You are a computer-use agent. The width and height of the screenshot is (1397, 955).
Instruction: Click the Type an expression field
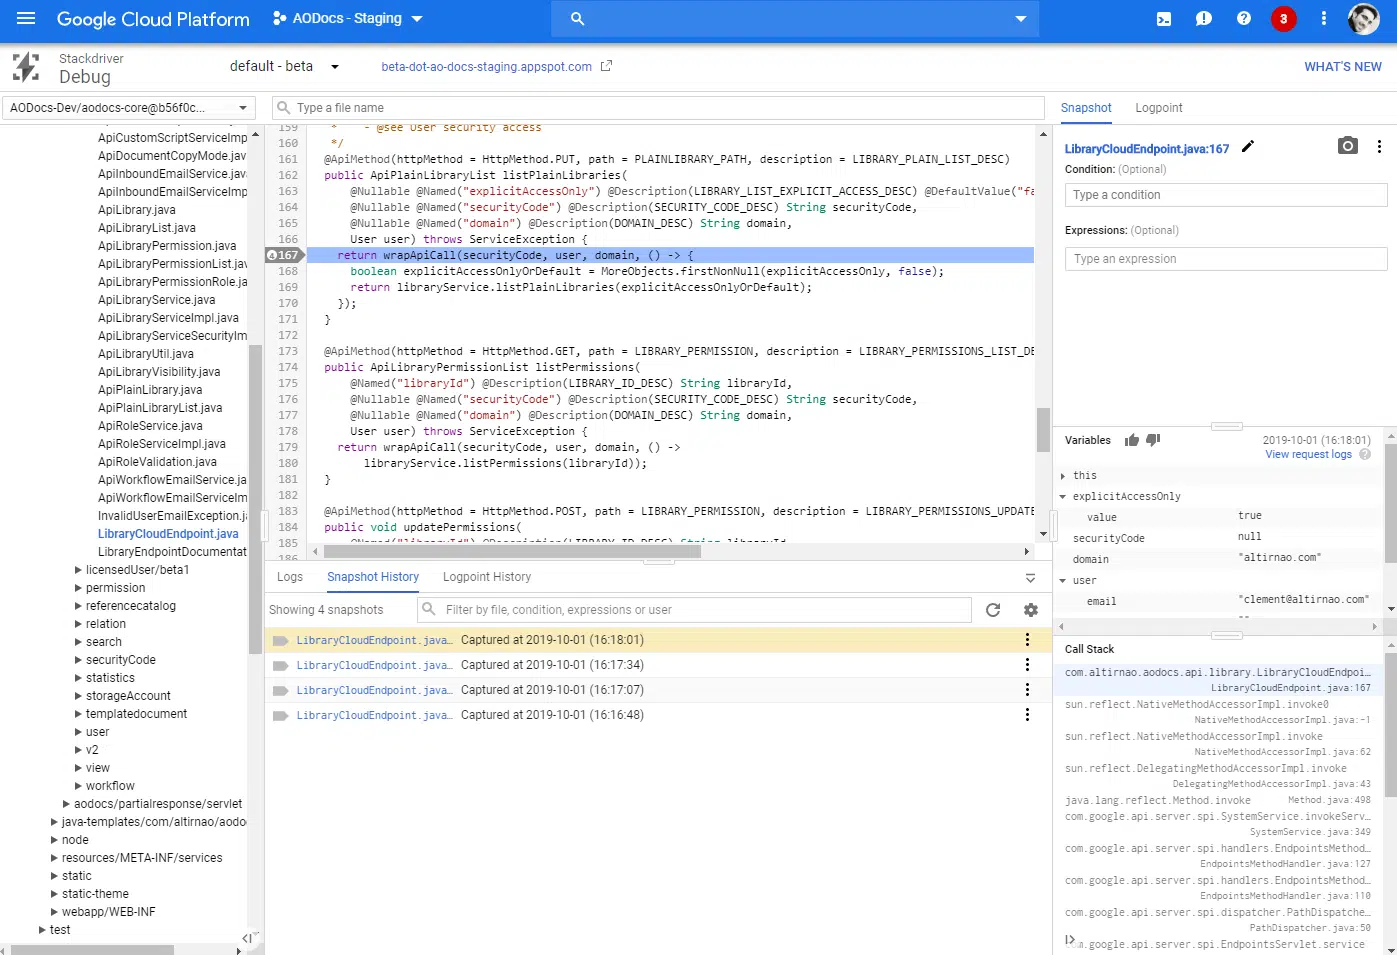coord(1226,259)
